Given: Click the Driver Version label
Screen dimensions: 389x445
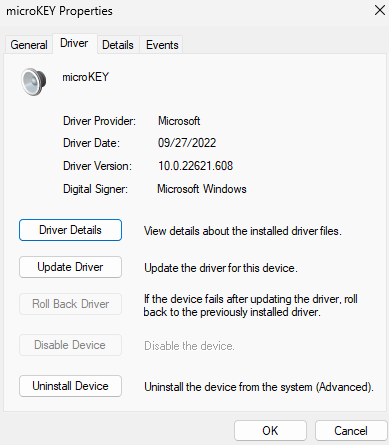Looking at the screenshot, I should (x=97, y=166).
